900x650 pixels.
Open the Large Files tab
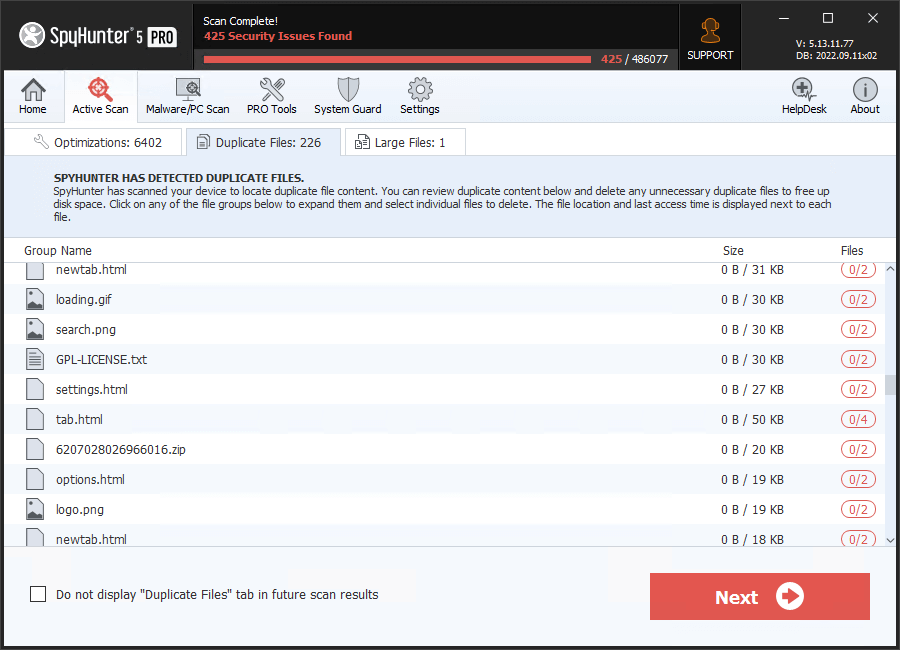pos(404,141)
